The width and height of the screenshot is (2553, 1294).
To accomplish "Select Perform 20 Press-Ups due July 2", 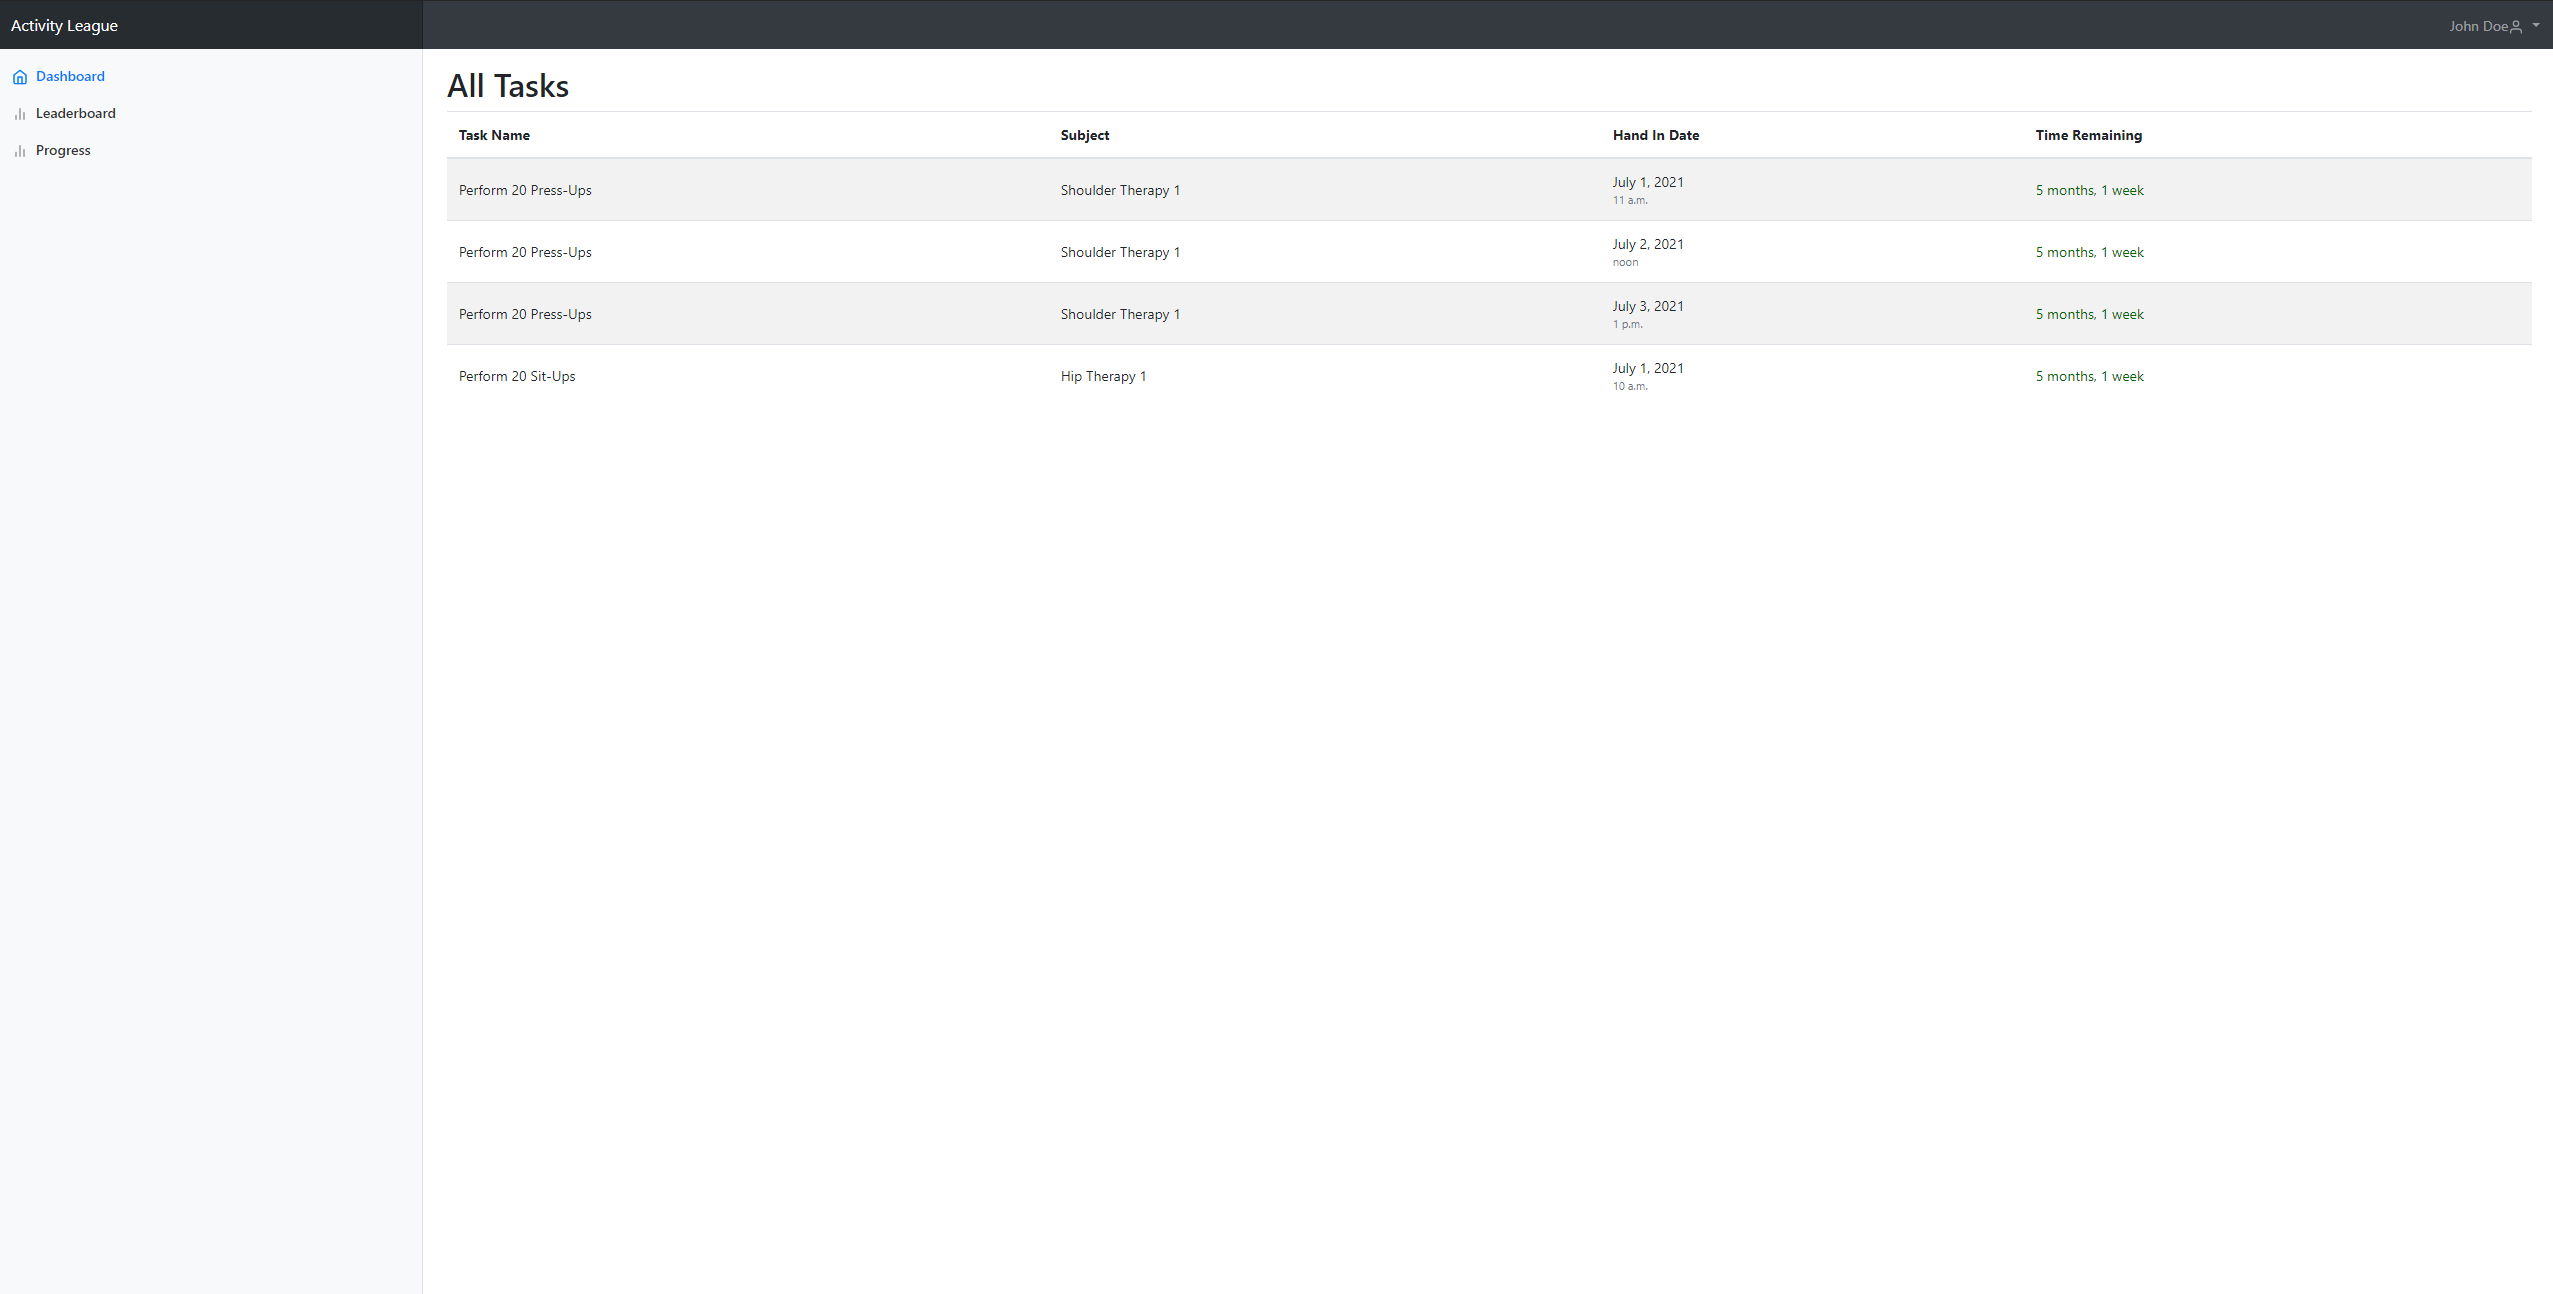I will (525, 252).
